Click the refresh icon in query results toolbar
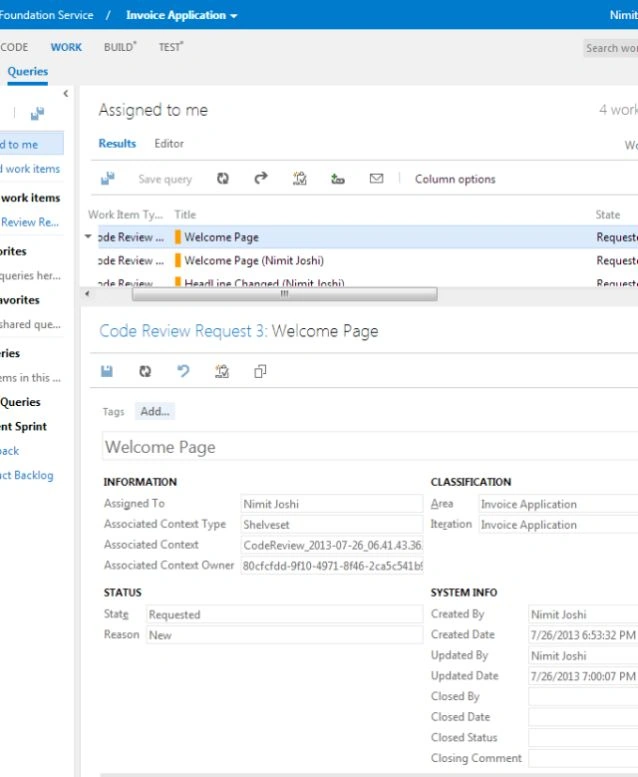The image size is (638, 777). (223, 178)
